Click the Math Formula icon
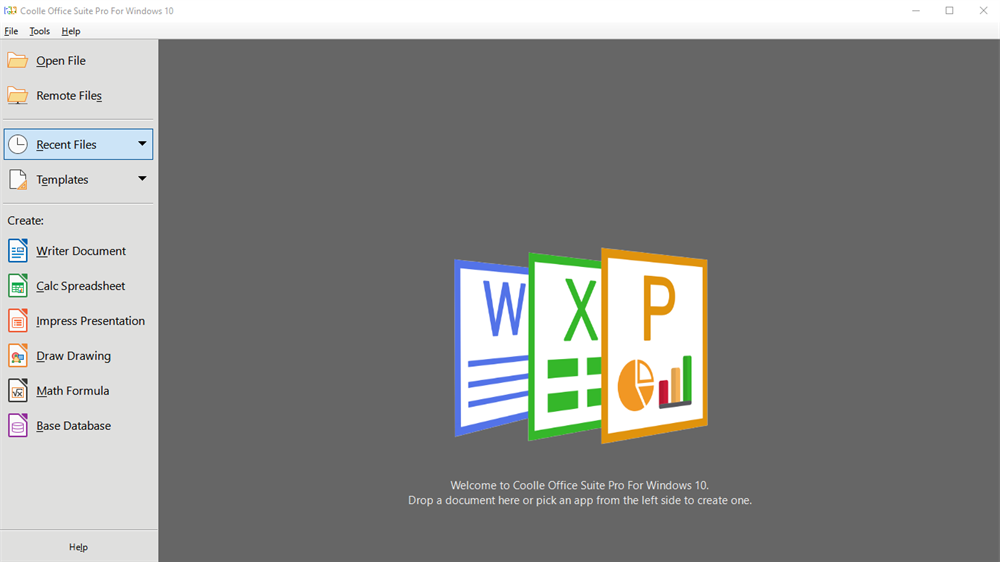This screenshot has height=562, width=1000. point(18,391)
